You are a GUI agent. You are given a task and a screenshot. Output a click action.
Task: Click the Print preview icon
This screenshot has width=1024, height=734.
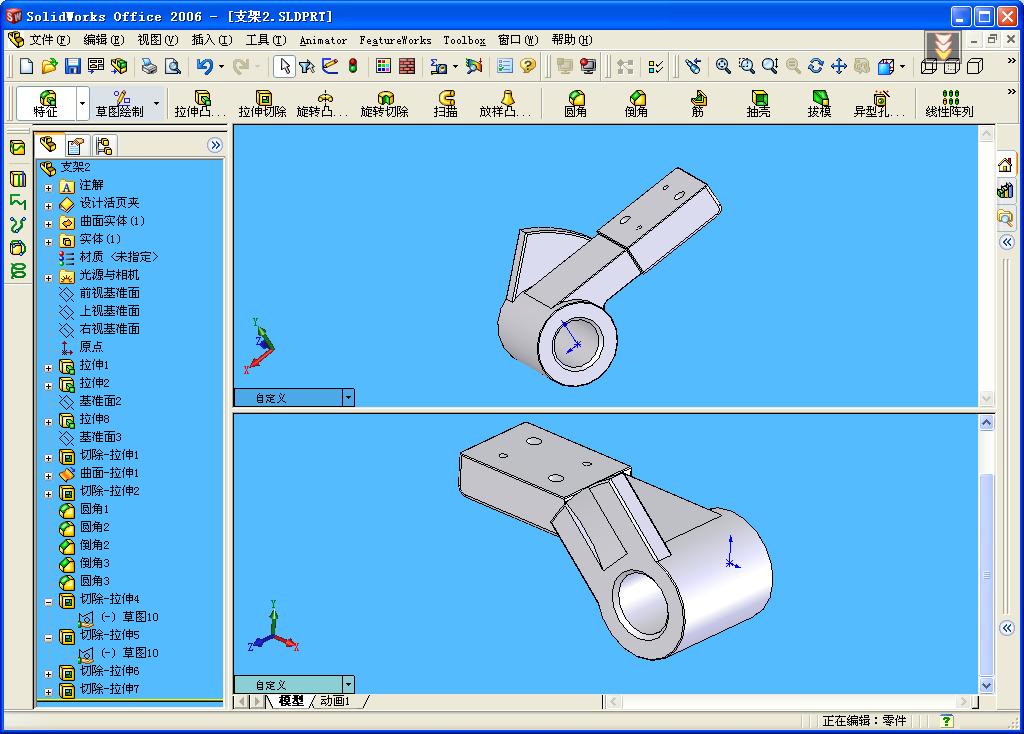[x=172, y=66]
